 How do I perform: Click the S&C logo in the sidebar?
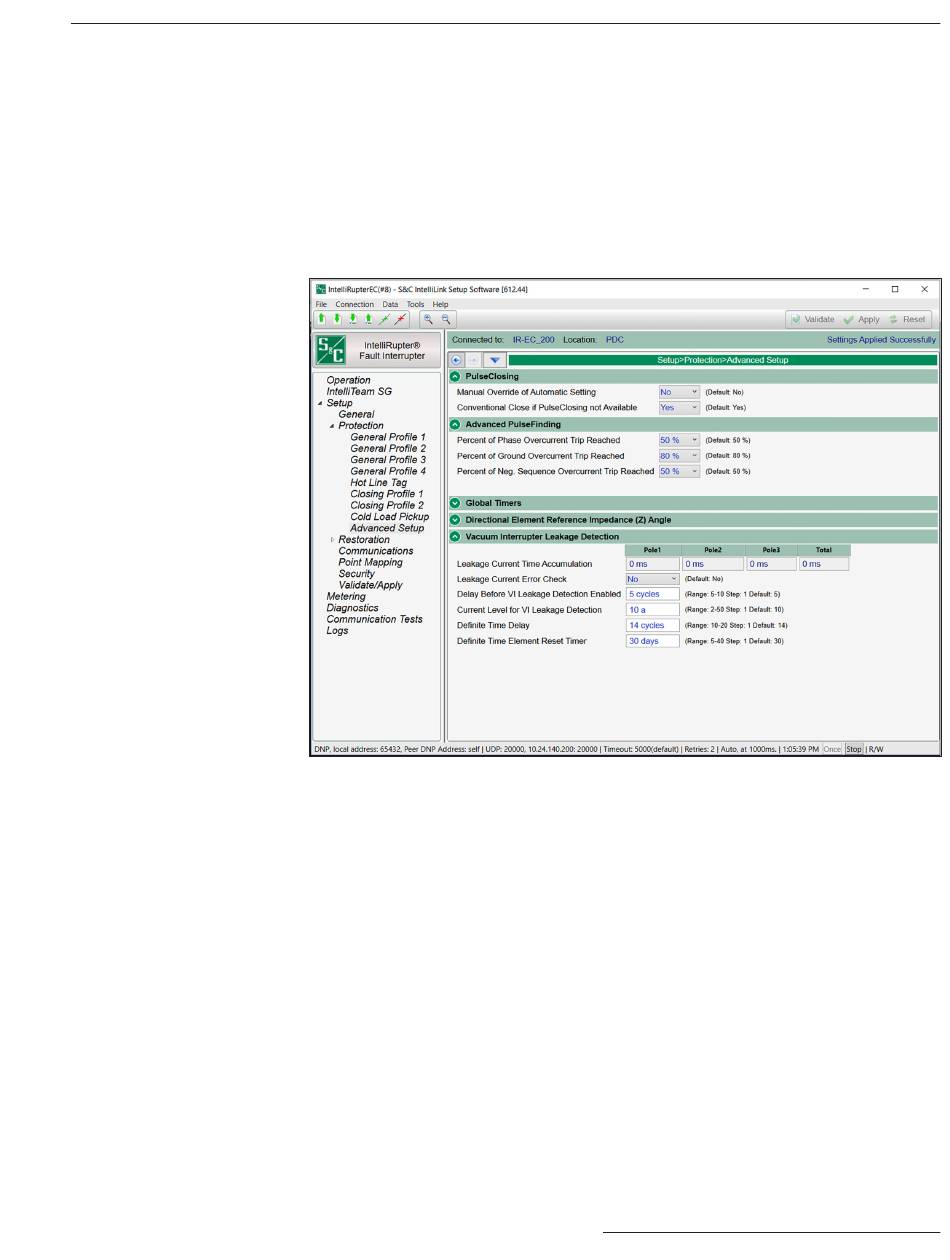coord(331,350)
